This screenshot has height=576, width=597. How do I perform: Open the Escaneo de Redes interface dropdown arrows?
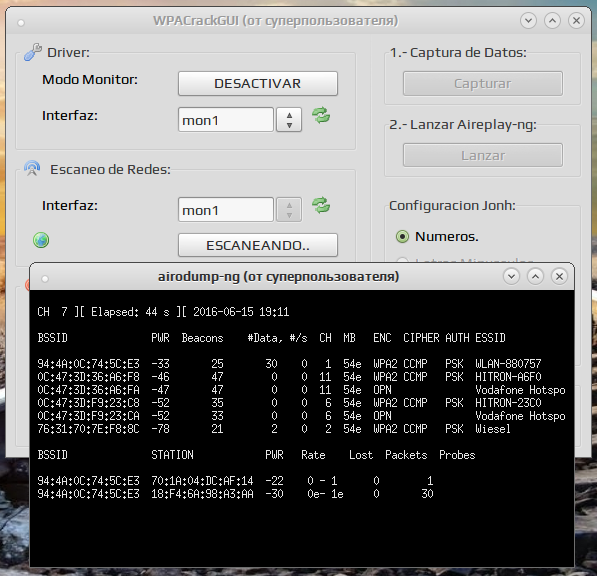[289, 210]
